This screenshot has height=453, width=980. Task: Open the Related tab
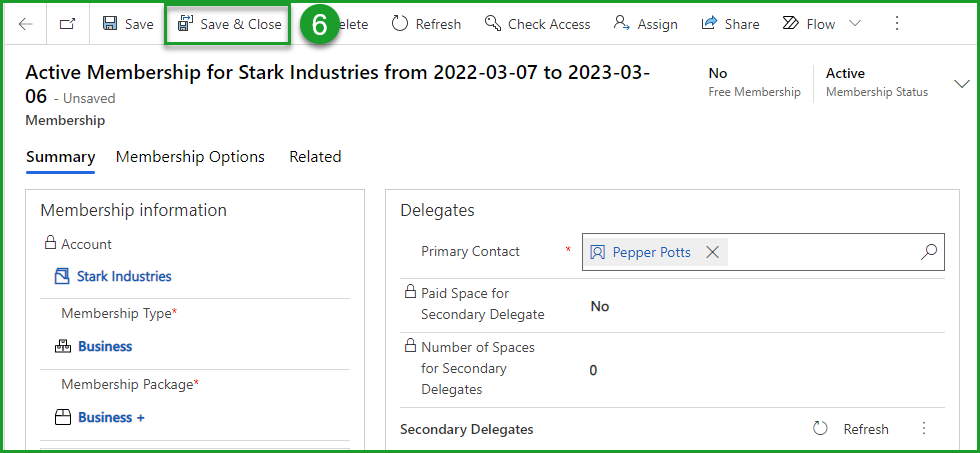point(315,157)
